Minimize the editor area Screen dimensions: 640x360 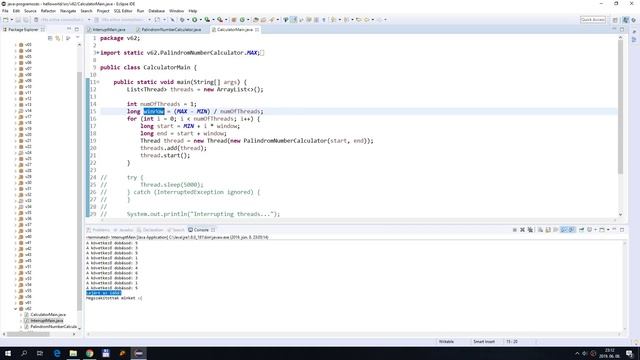pos(614,29)
